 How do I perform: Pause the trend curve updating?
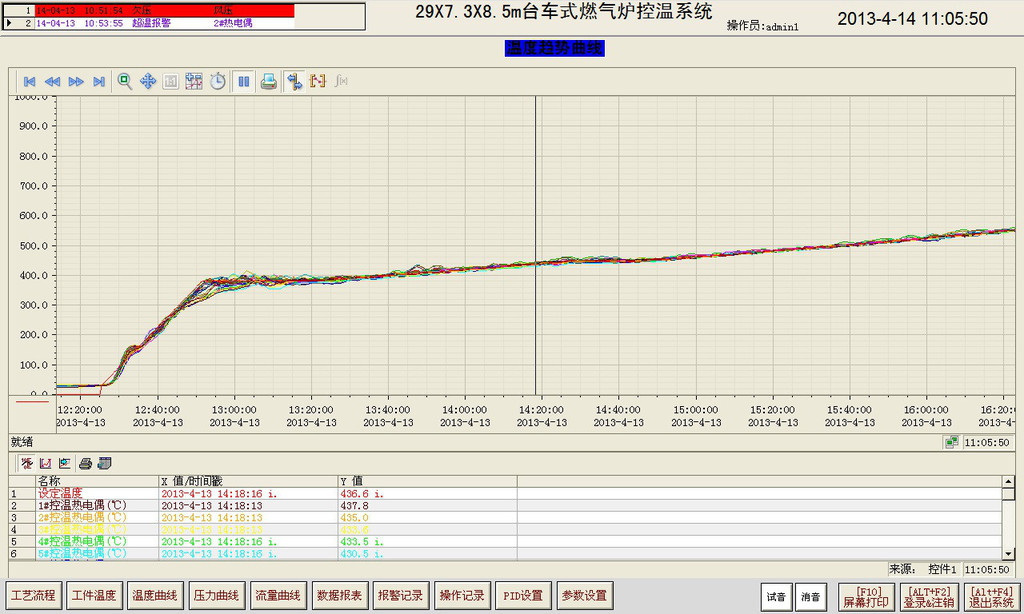click(244, 81)
